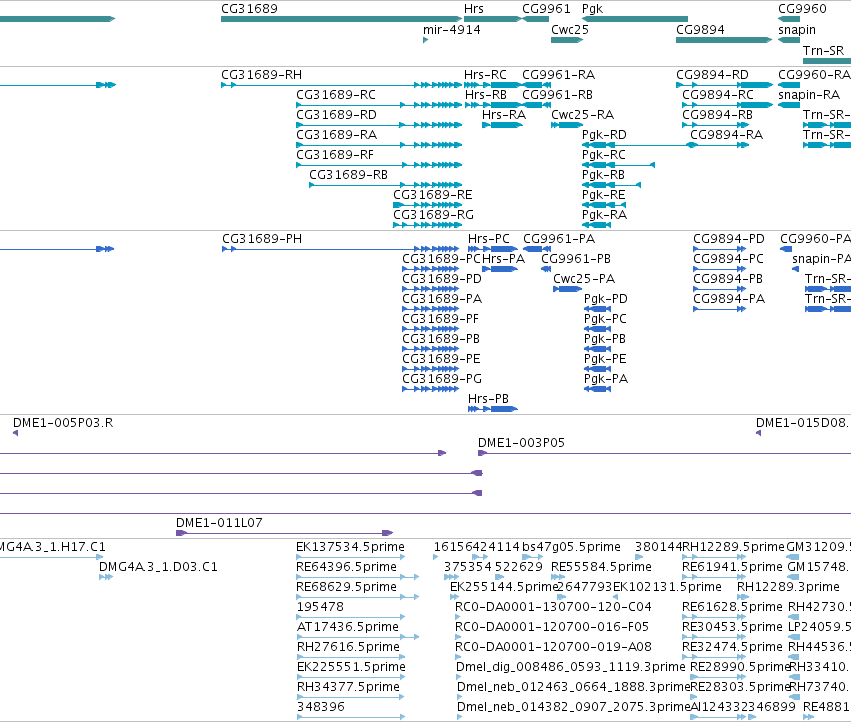Click BAC clone DME1-003P05

point(664,453)
